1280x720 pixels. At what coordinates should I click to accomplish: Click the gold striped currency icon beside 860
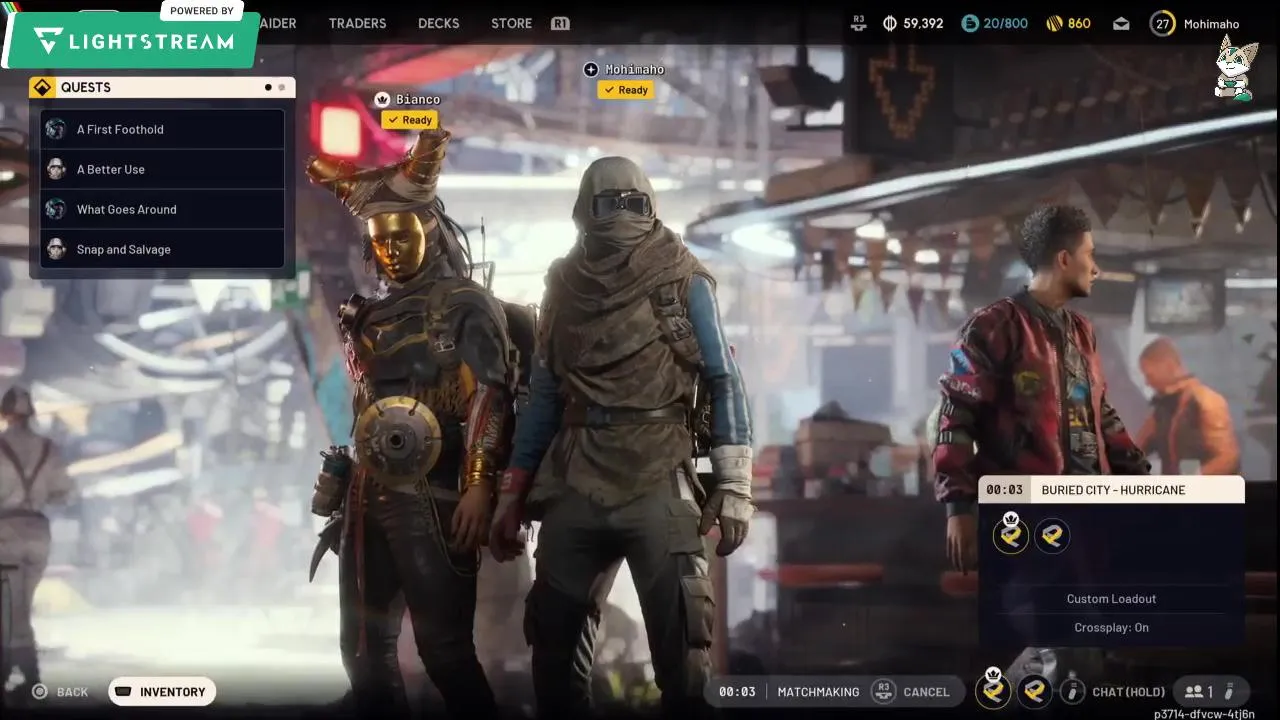[1054, 23]
